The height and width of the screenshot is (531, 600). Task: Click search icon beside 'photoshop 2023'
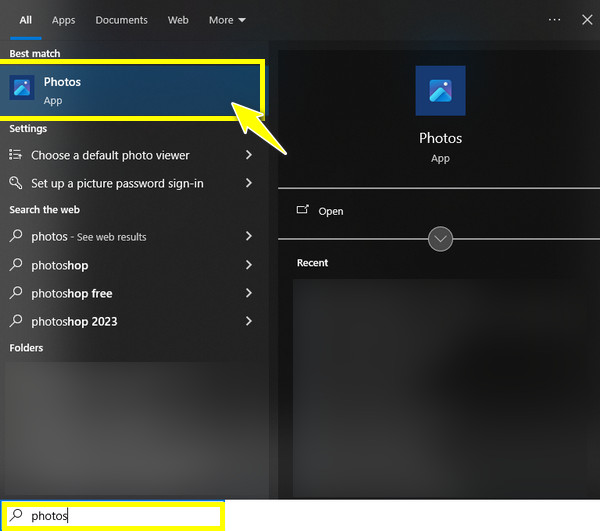tap(16, 321)
